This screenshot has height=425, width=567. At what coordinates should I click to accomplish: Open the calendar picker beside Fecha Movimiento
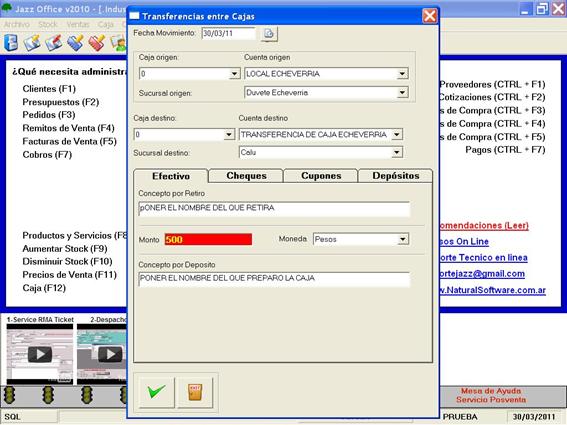tap(269, 34)
